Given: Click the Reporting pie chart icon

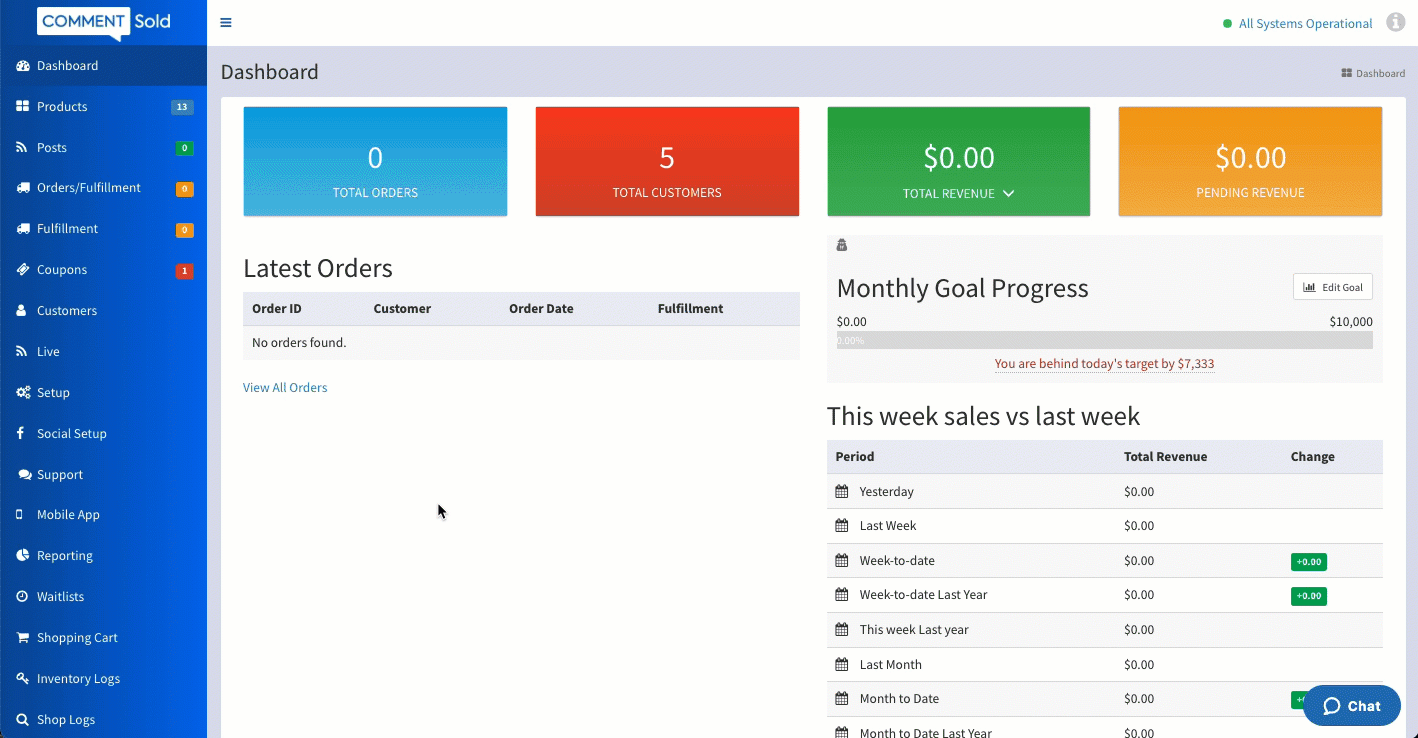Looking at the screenshot, I should pos(22,556).
